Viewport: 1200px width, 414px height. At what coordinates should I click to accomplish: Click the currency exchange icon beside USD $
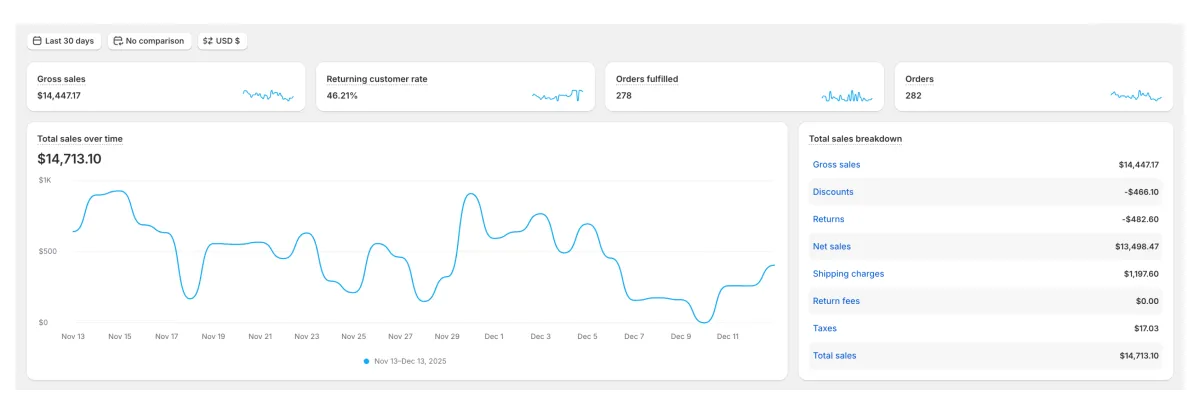point(208,41)
